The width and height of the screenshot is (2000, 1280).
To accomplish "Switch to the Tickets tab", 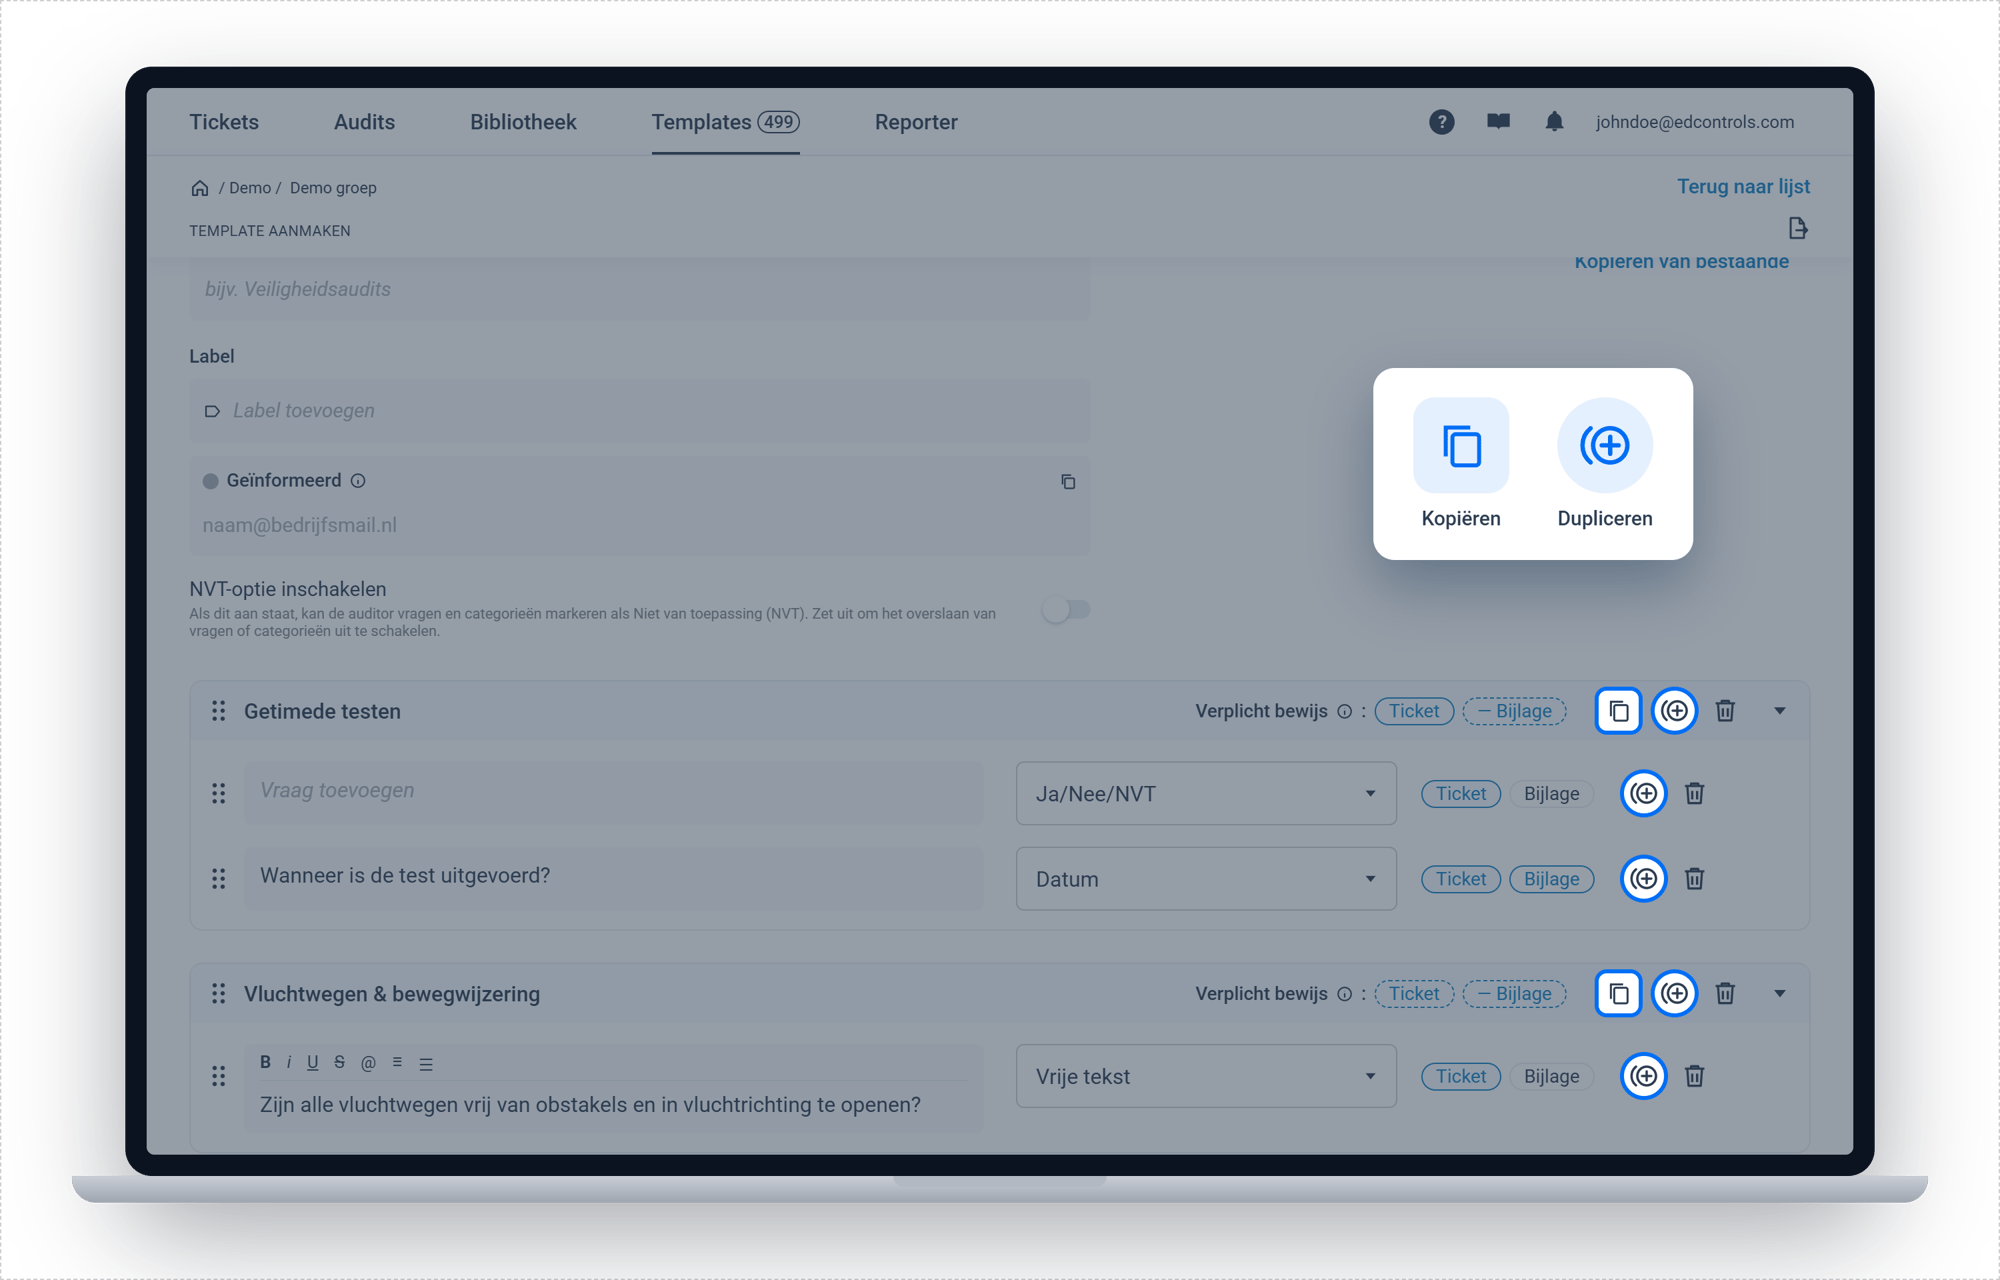I will 224,122.
